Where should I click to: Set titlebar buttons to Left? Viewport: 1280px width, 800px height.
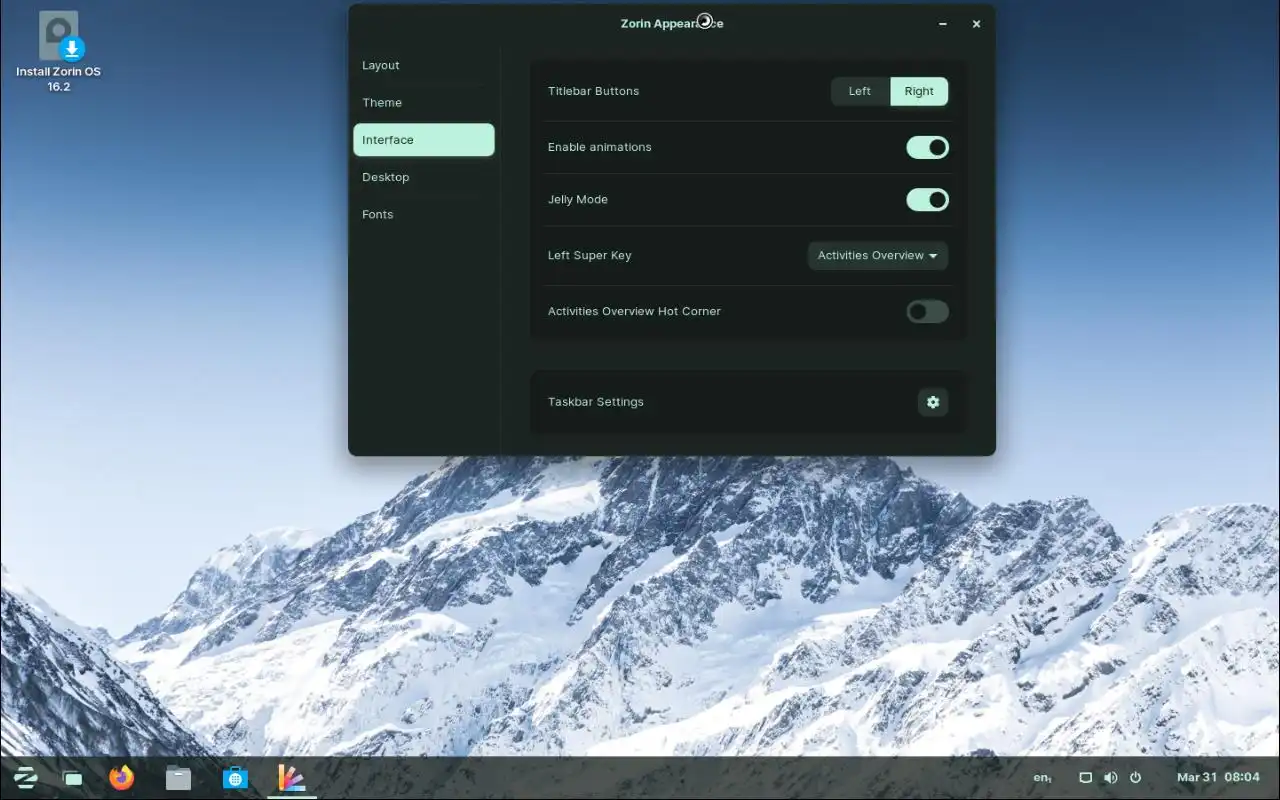(860, 91)
